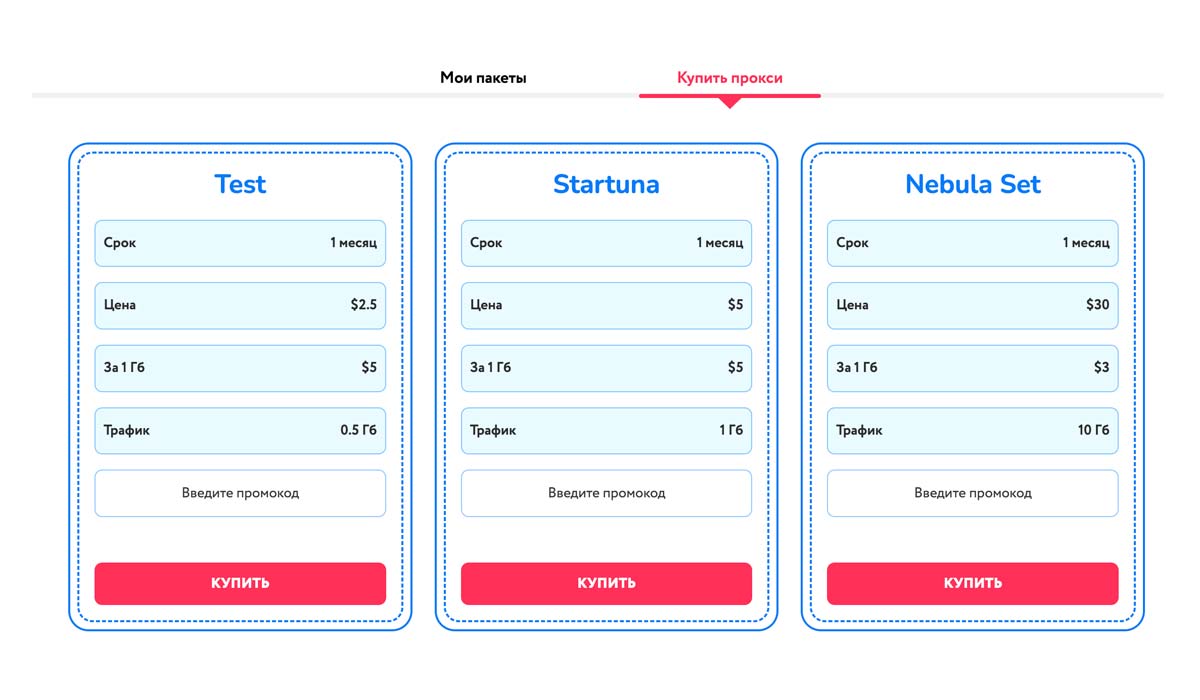This screenshot has width=1200, height=700.
Task: Select Nebula Set's $3 За 1 Гб row
Action: click(972, 368)
